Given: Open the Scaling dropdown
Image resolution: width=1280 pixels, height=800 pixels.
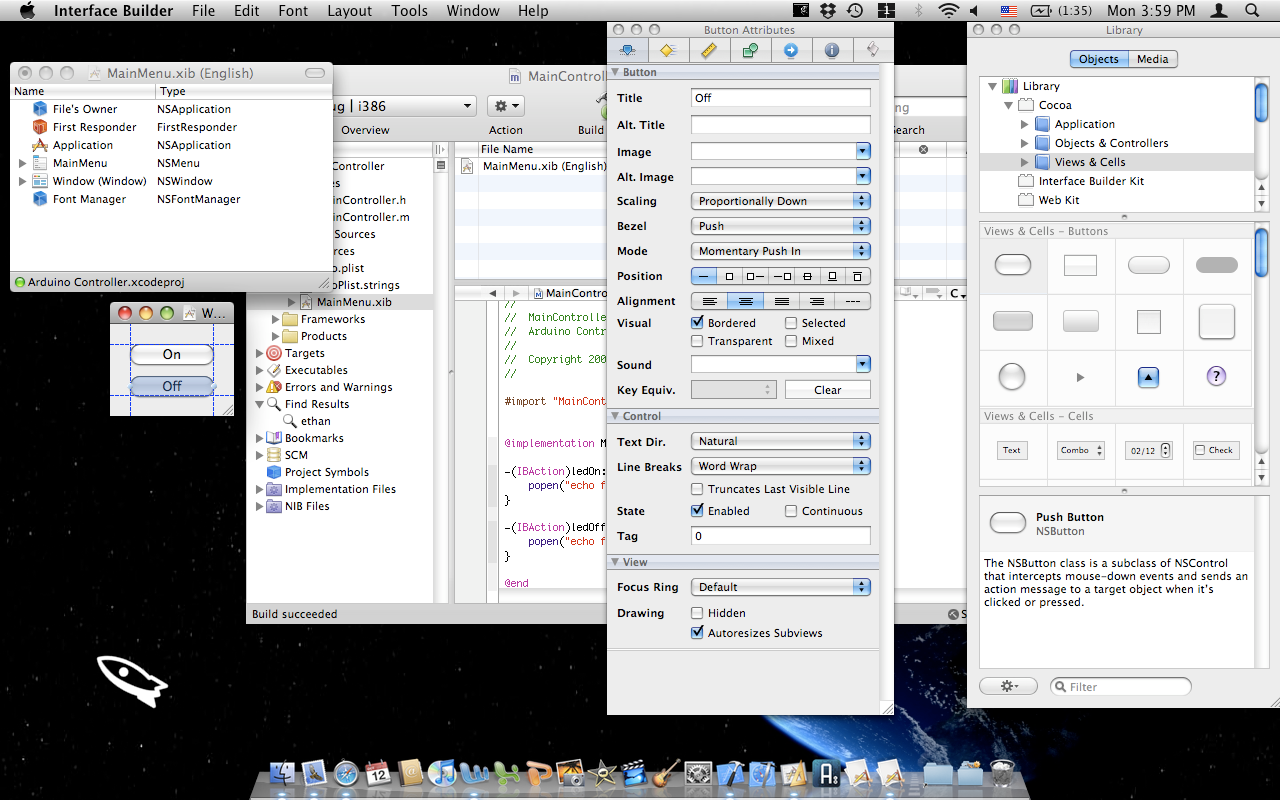Looking at the screenshot, I should pyautogui.click(x=781, y=201).
